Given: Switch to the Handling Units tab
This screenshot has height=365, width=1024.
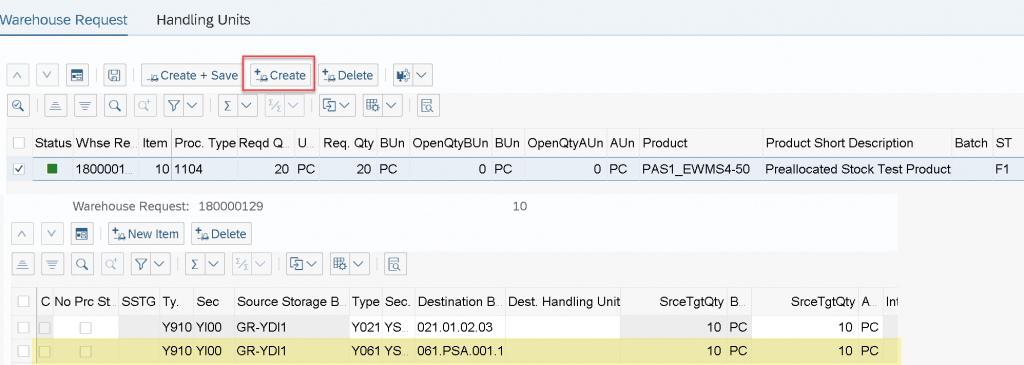Looking at the screenshot, I should tap(203, 20).
